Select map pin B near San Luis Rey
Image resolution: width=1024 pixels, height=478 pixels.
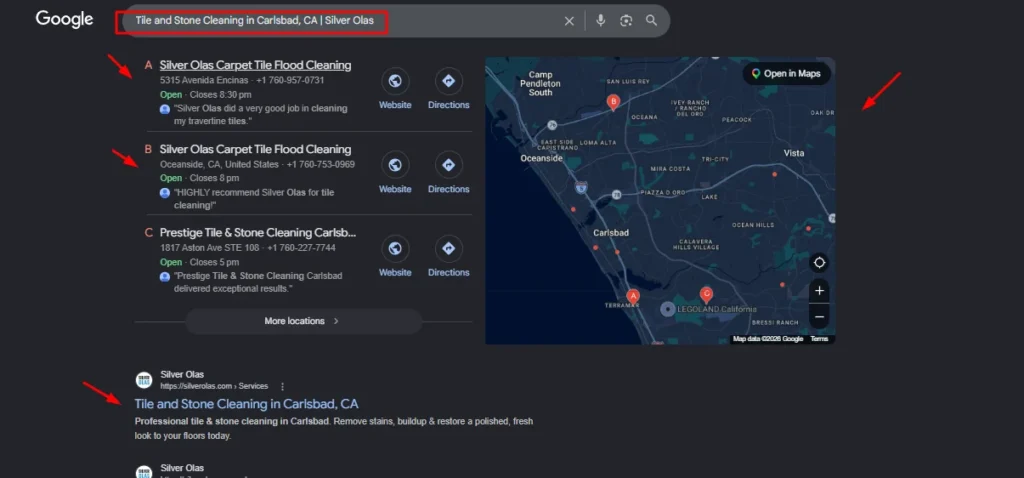tap(613, 102)
